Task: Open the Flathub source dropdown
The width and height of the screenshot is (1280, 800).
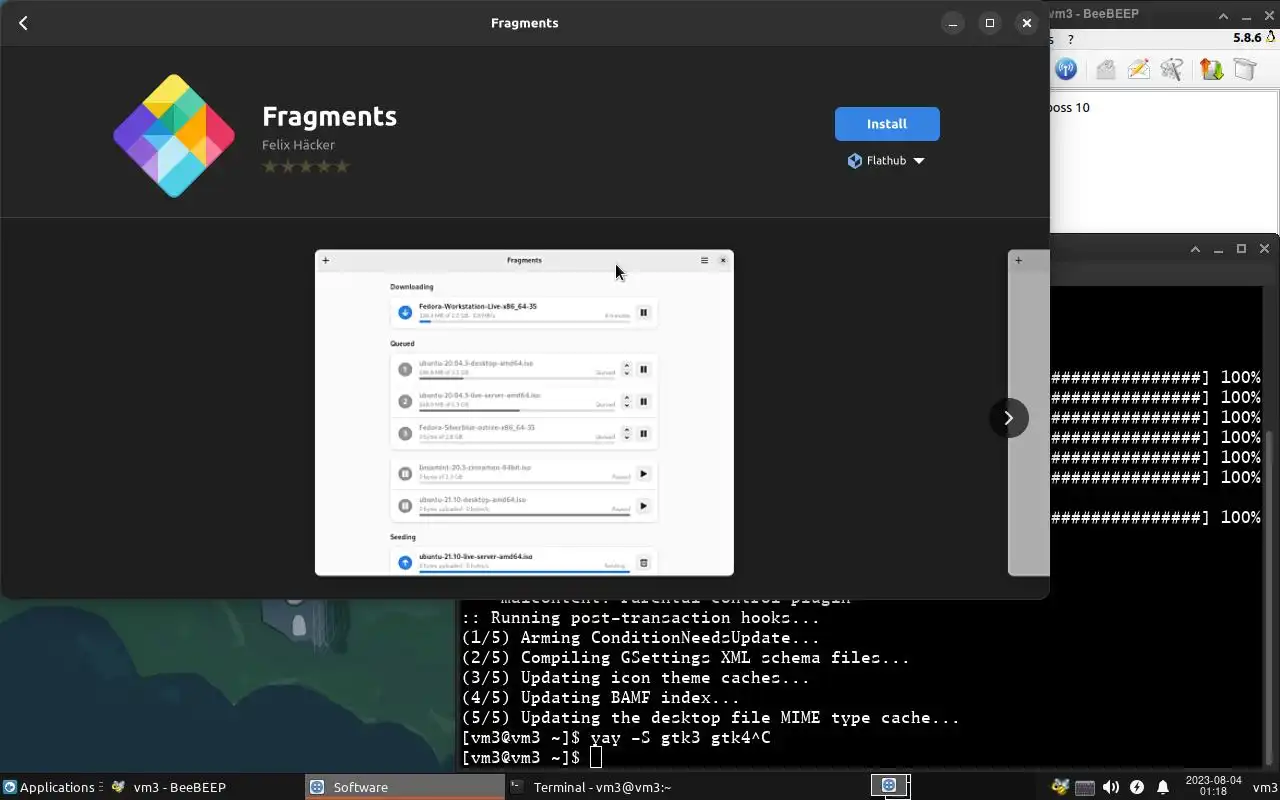Action: [886, 160]
